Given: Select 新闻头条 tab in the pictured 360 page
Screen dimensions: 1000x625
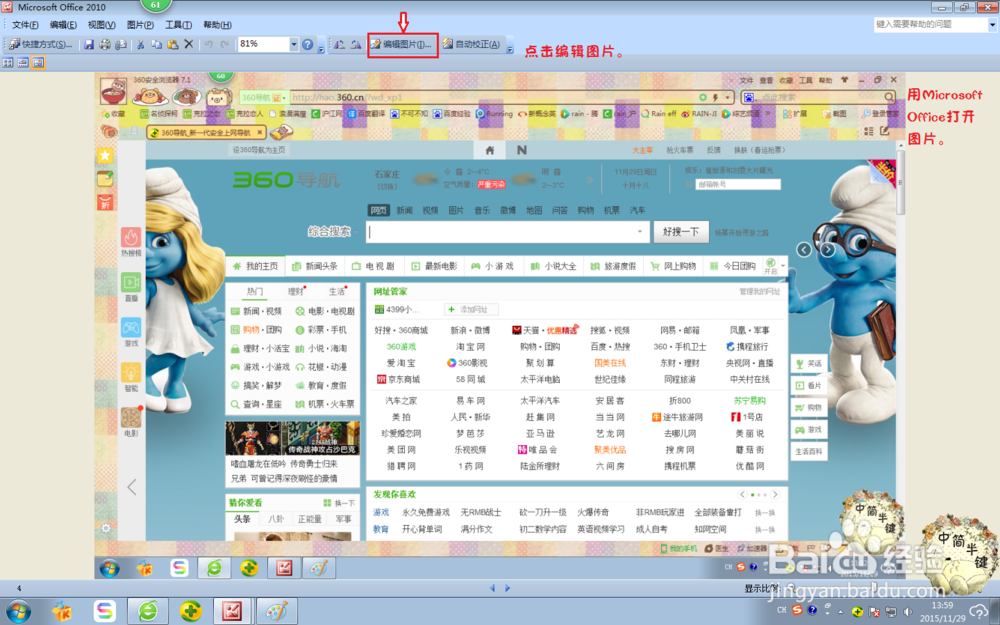Looking at the screenshot, I should tap(314, 266).
